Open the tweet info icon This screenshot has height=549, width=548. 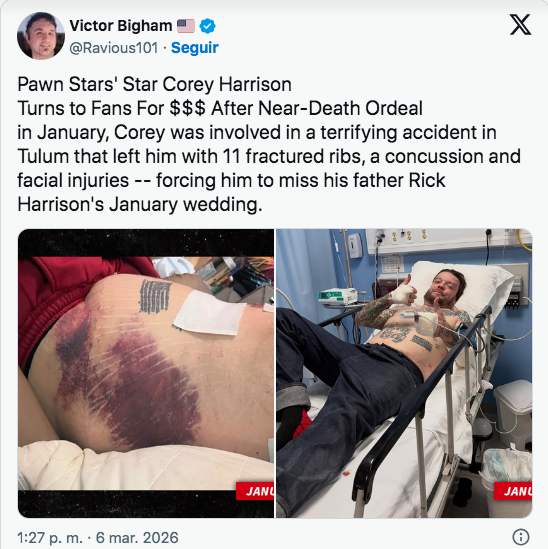[x=521, y=537]
